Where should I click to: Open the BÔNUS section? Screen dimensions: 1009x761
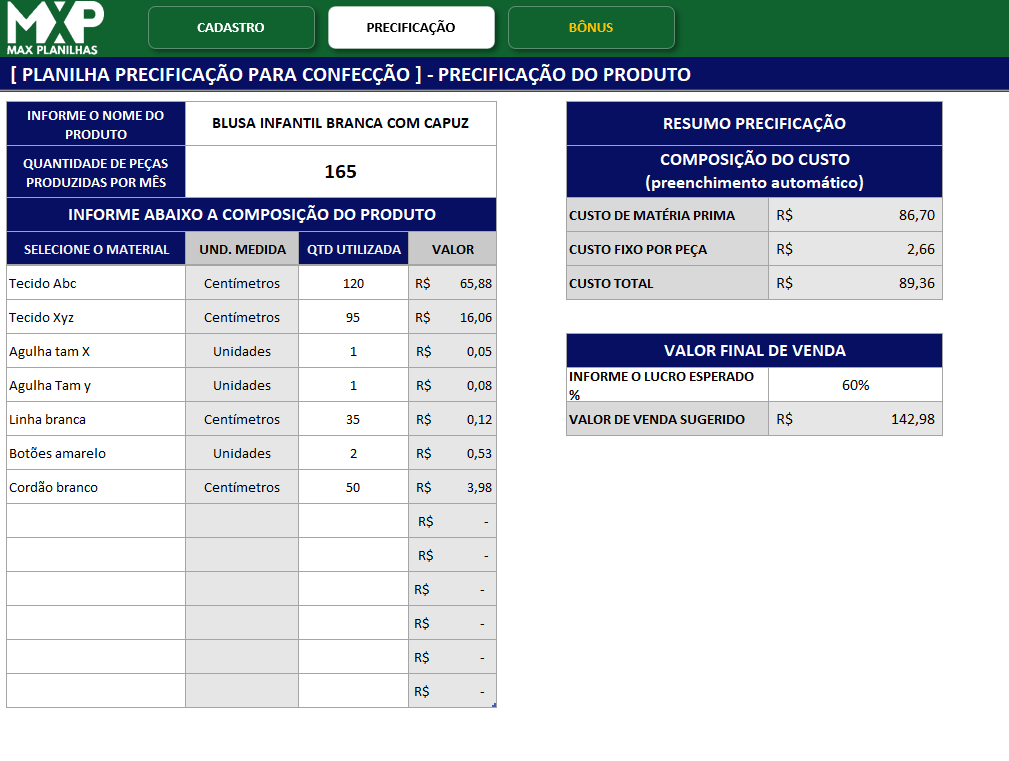[x=591, y=29]
